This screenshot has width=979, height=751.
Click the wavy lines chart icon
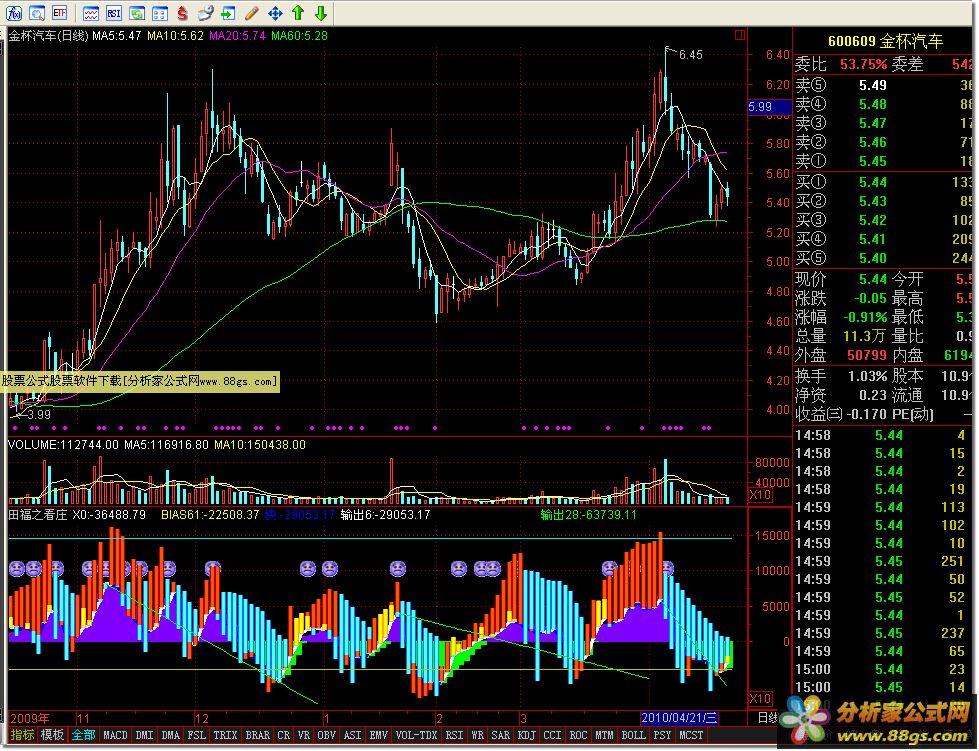coord(91,12)
